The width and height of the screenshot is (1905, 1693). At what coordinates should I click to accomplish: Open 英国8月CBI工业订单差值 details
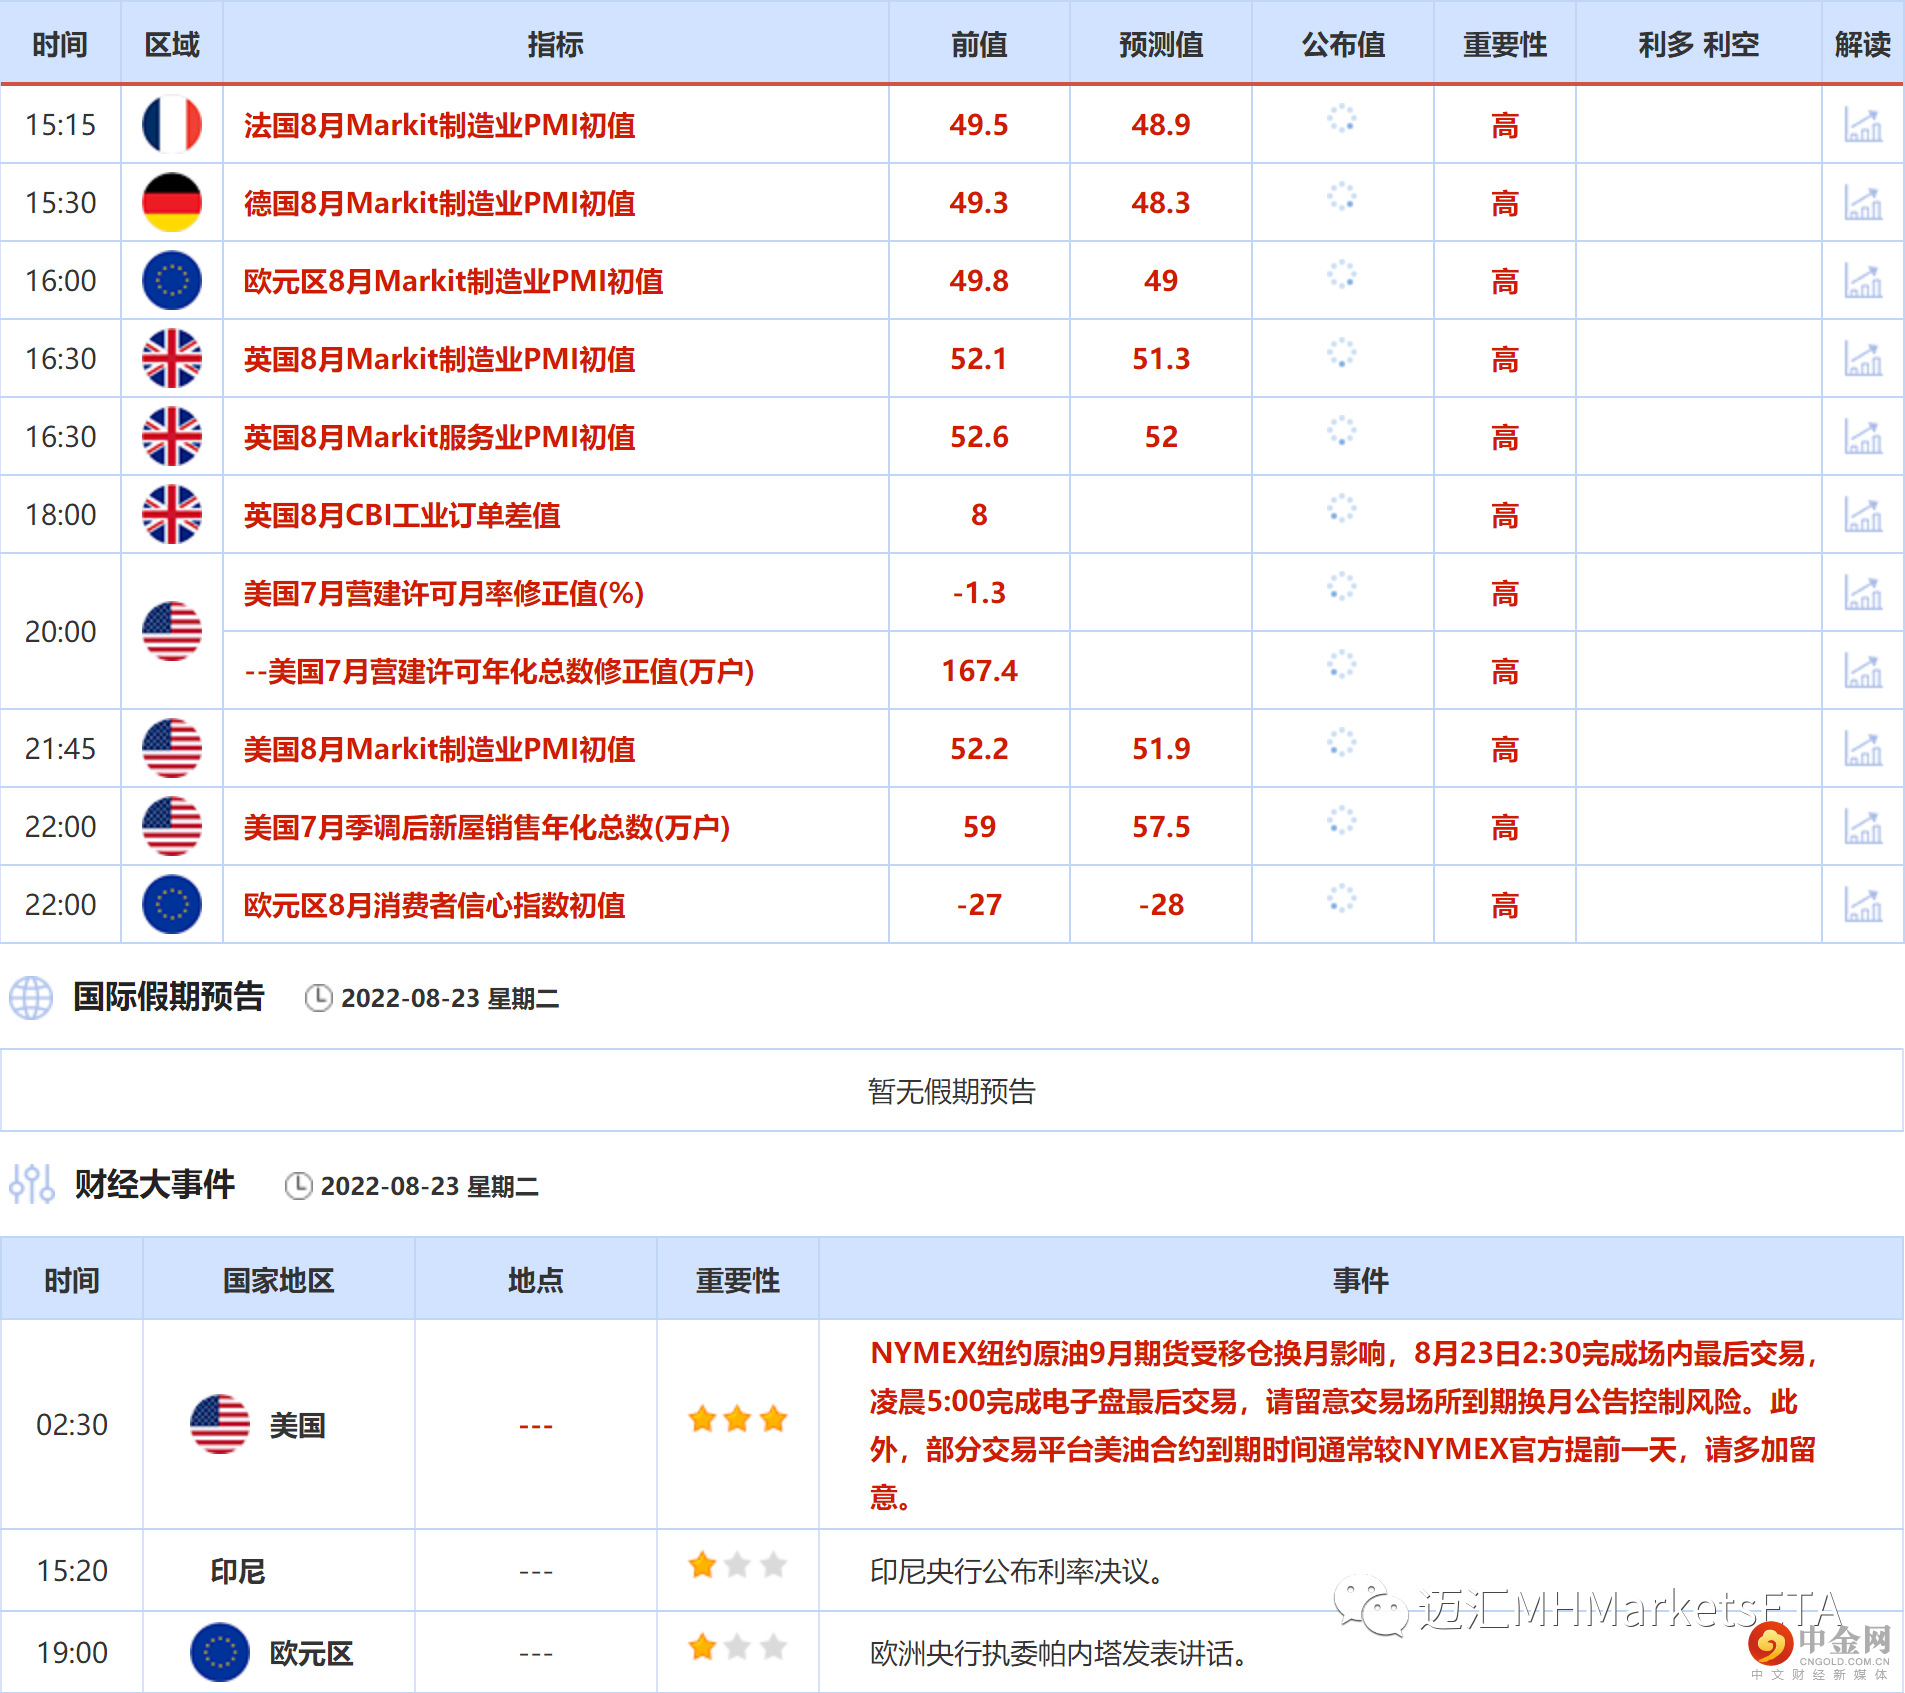(x=402, y=515)
